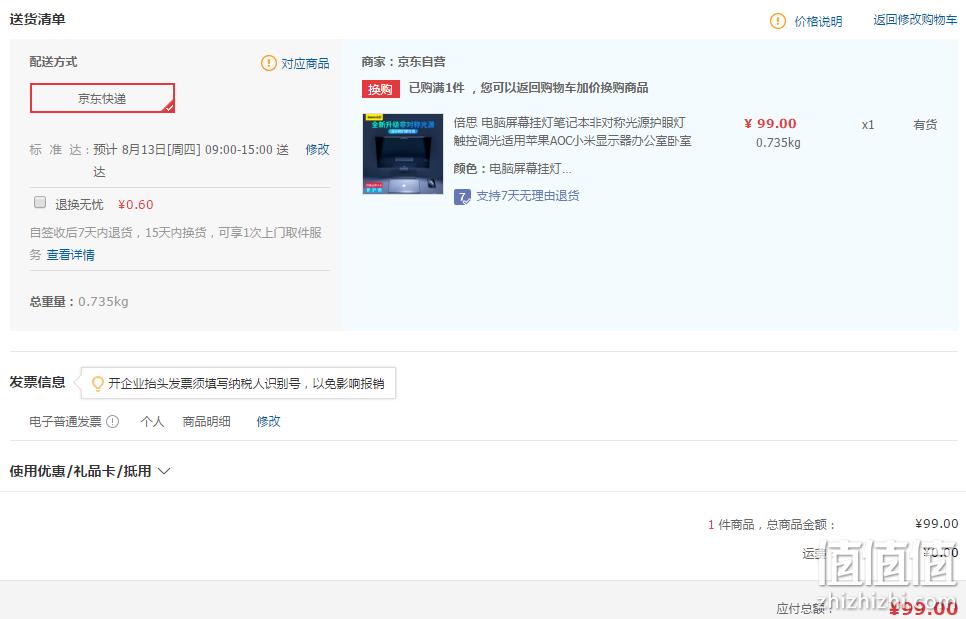Click the 价格说明 exclamation icon

pyautogui.click(x=777, y=21)
